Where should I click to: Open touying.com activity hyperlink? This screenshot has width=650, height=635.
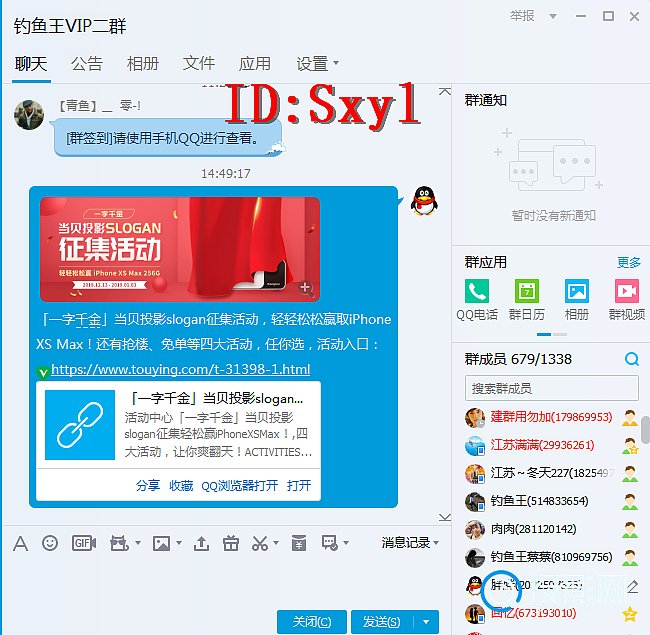tap(181, 369)
